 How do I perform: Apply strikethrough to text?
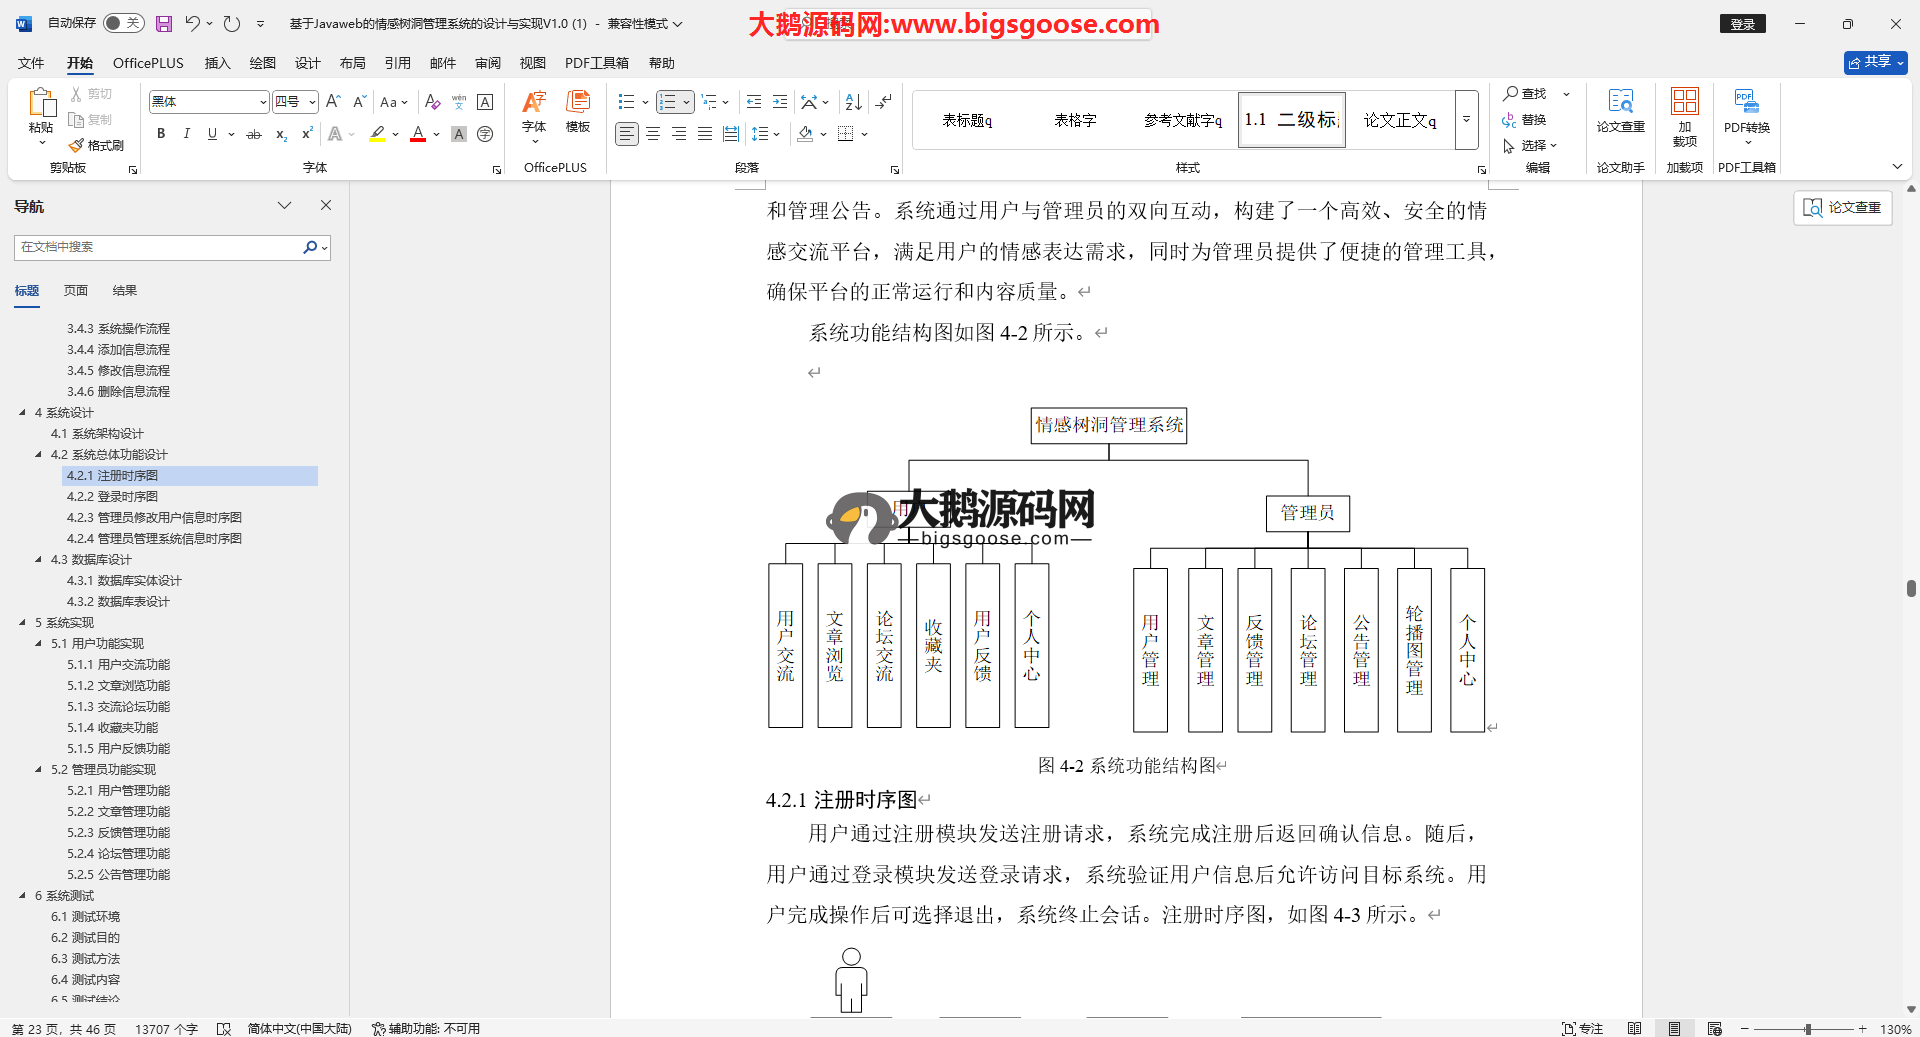(254, 134)
